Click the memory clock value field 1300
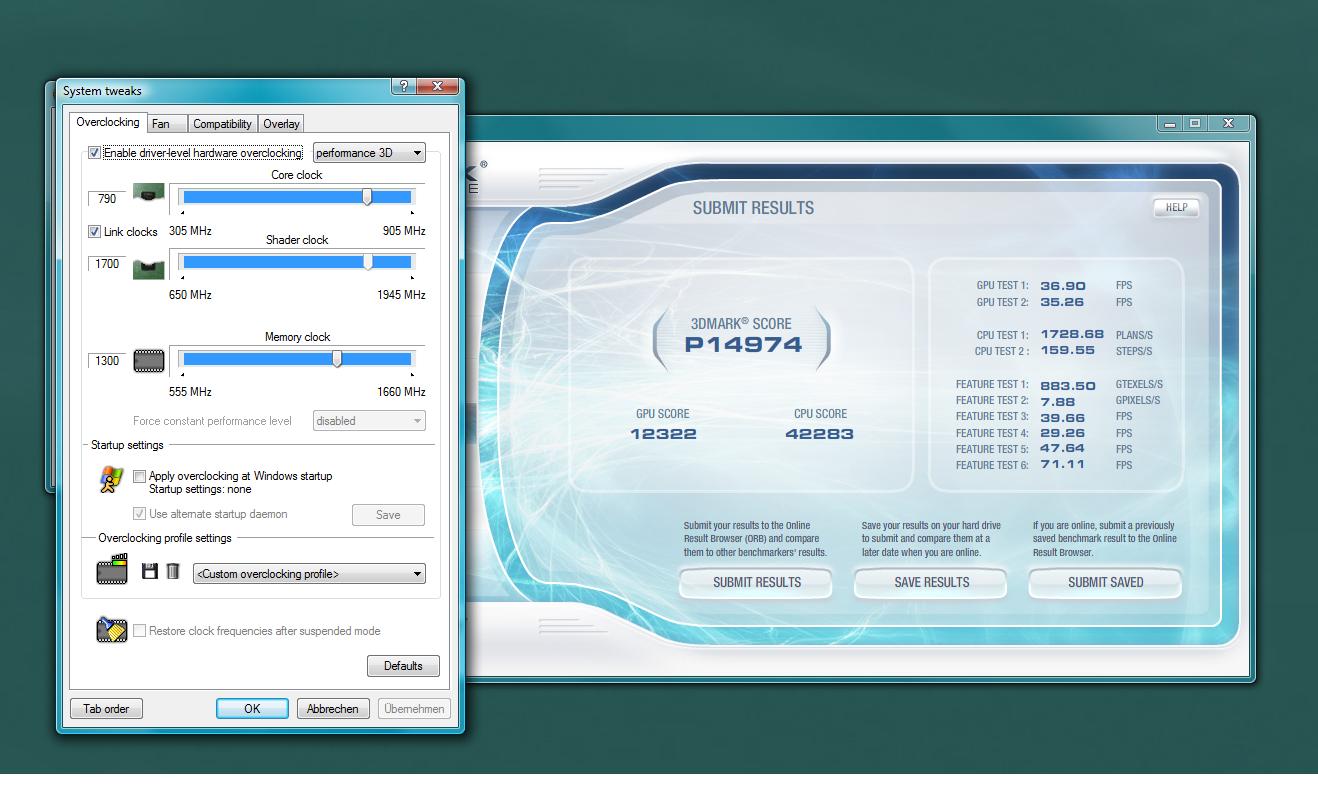Viewport: 1318px width, 800px height. 107,361
